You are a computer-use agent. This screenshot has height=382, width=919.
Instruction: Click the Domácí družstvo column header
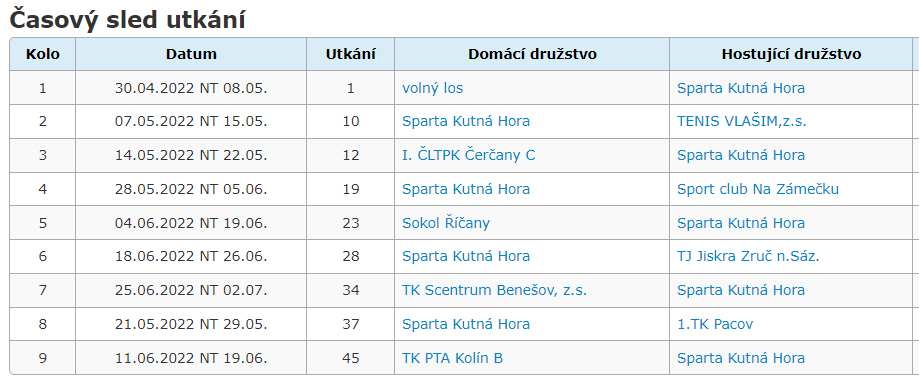(532, 54)
